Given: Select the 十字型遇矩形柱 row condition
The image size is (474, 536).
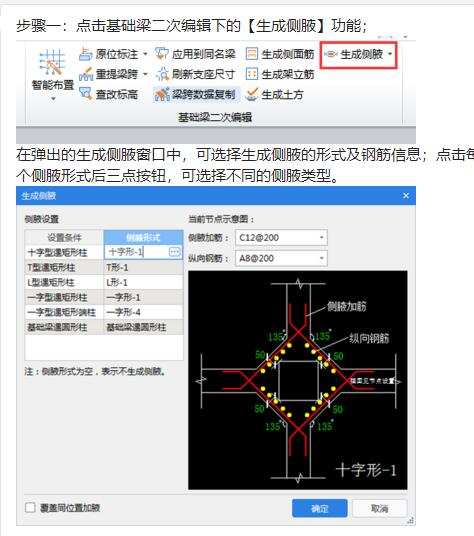Looking at the screenshot, I should [x=64, y=253].
